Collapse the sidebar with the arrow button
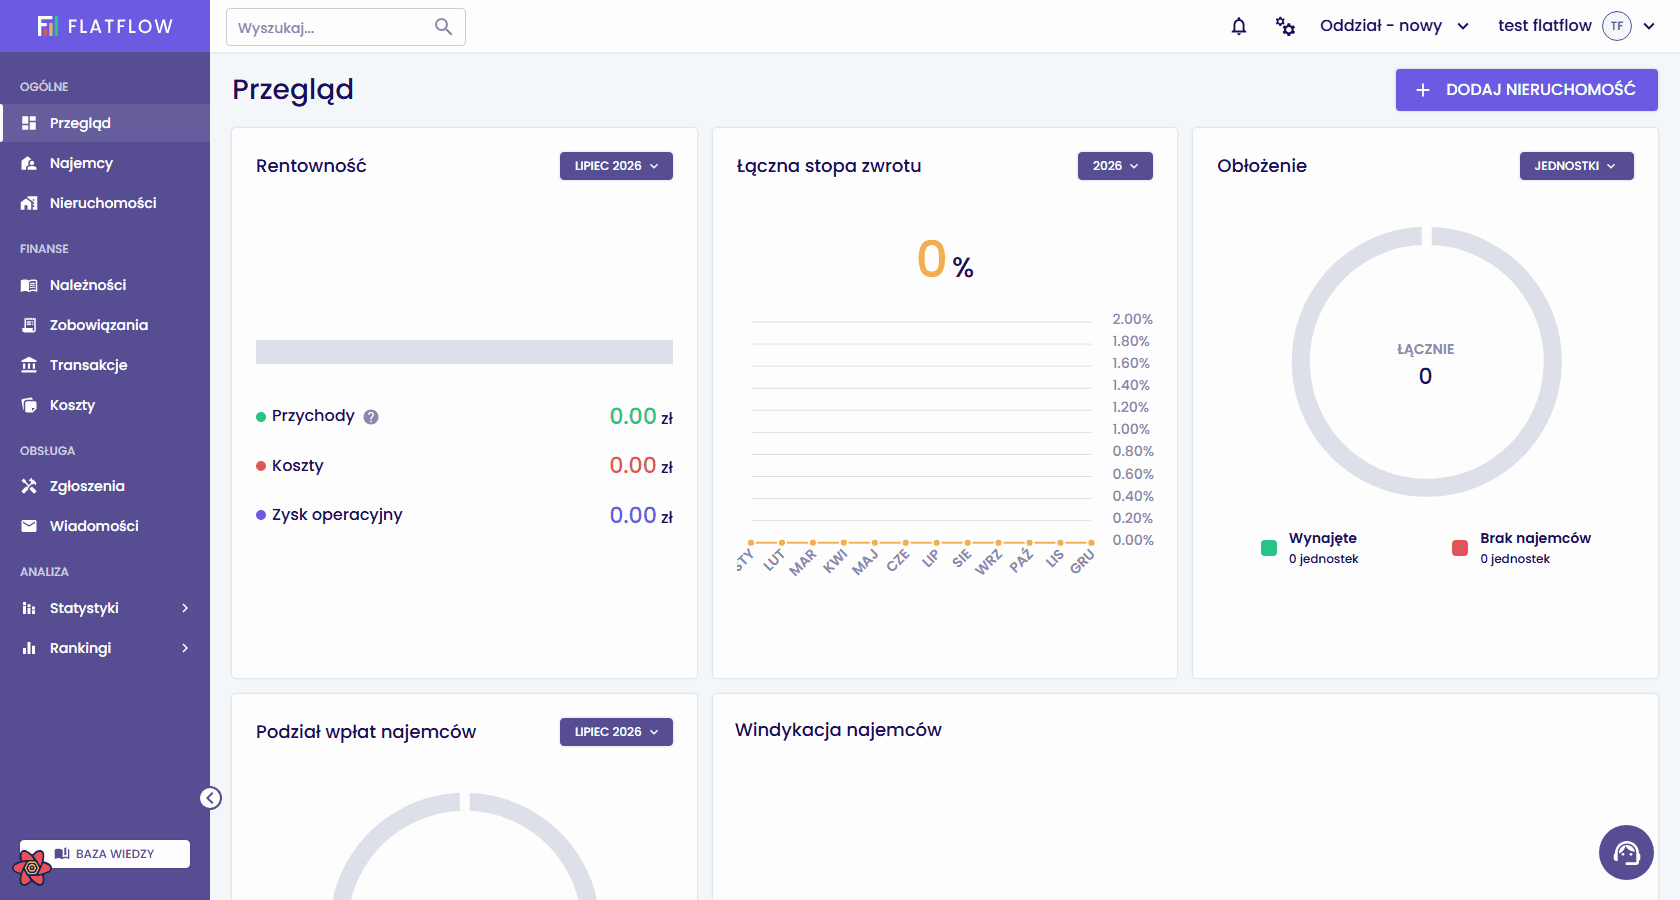Image resolution: width=1680 pixels, height=900 pixels. [x=210, y=798]
